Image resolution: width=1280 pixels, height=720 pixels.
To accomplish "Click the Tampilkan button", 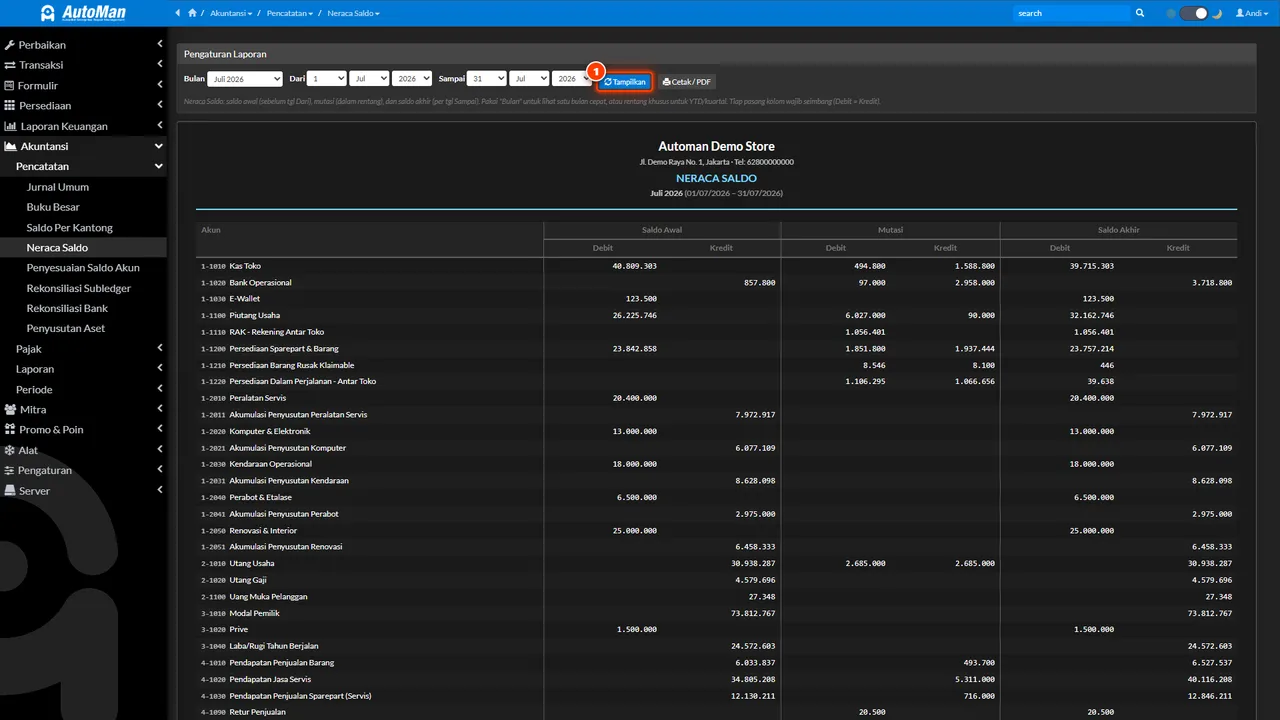I will [626, 81].
